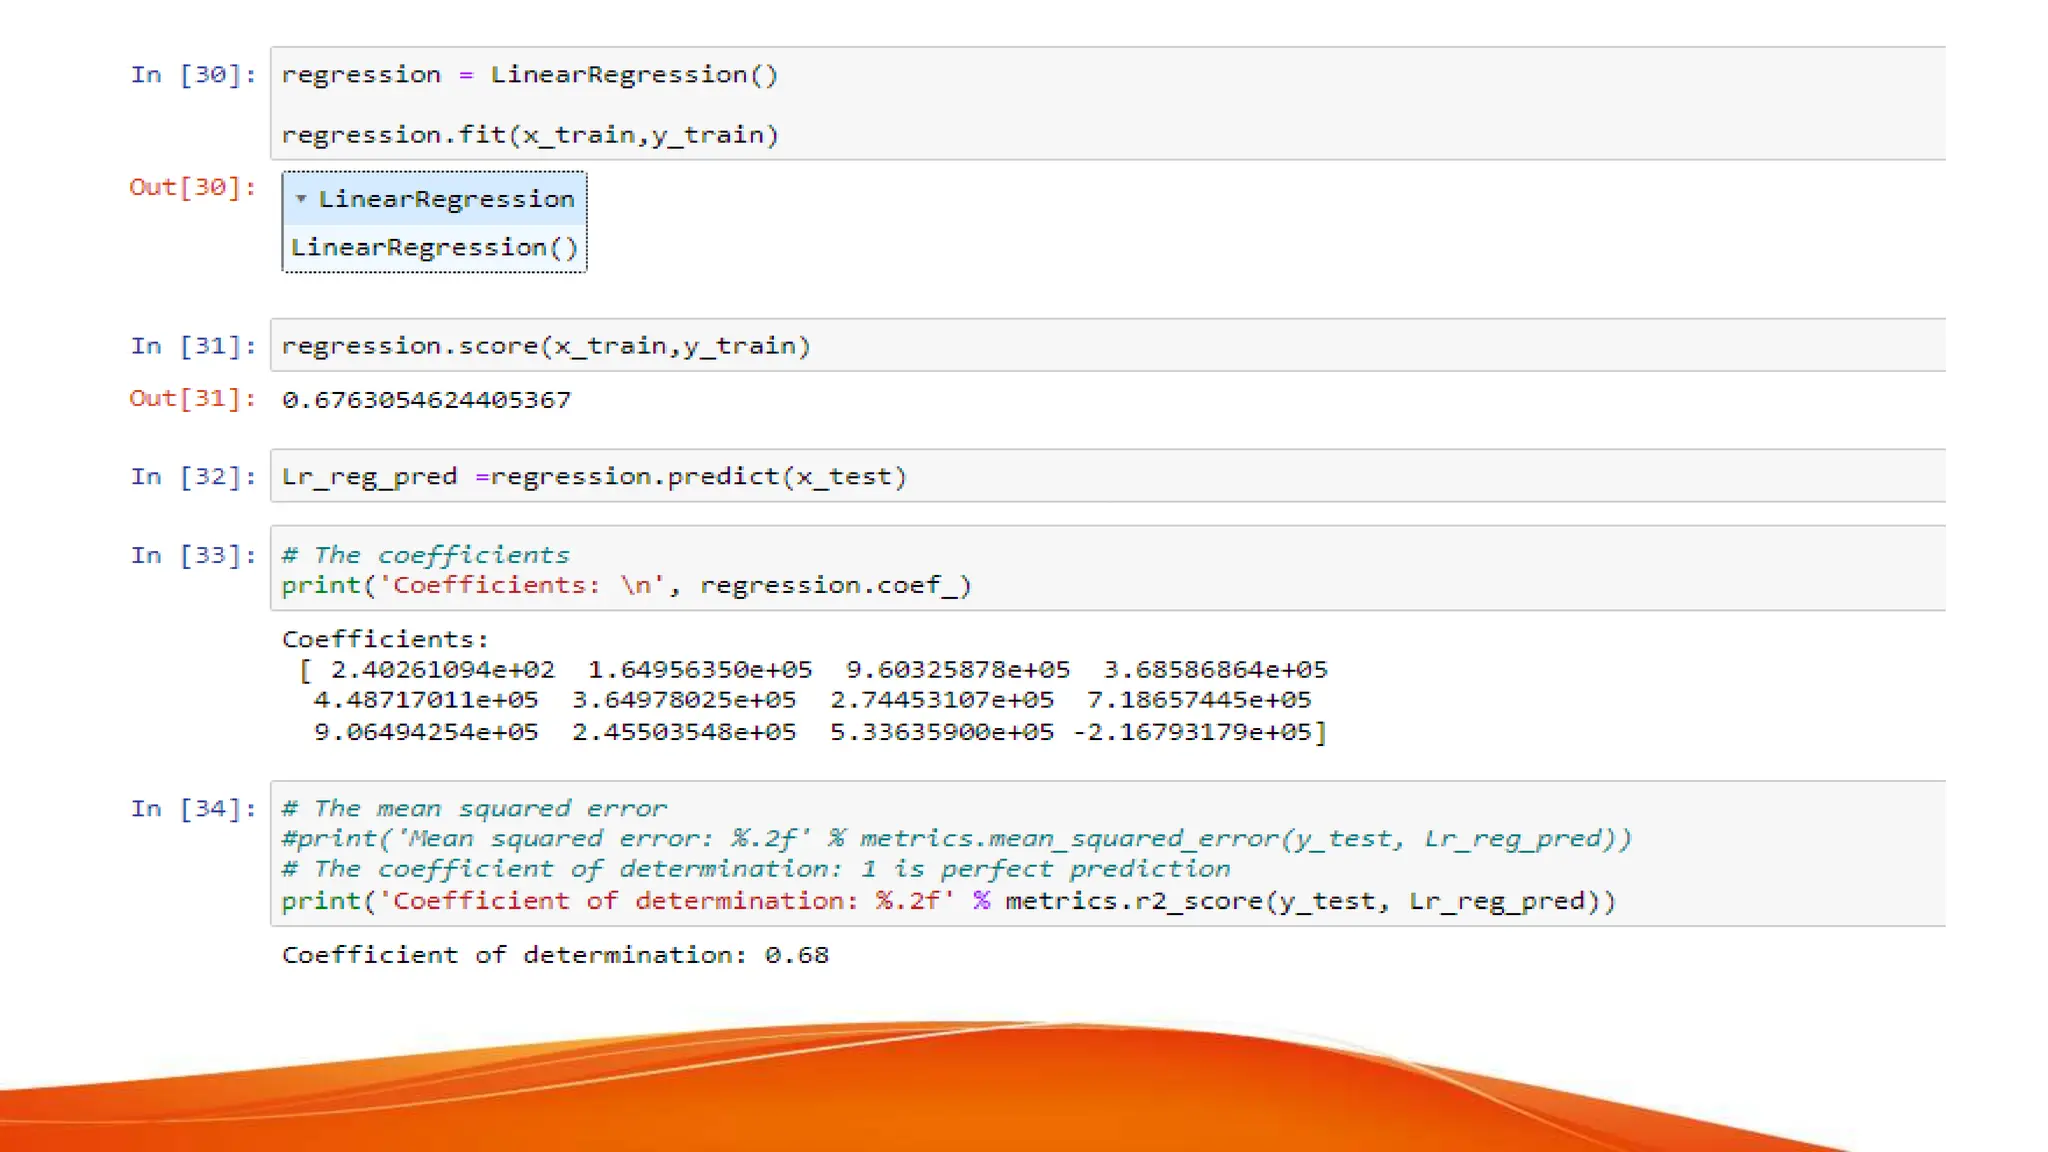Screen dimensions: 2048x1152
Task: Click the Coefficient of determination: 0.68 output
Action: (x=555, y=955)
